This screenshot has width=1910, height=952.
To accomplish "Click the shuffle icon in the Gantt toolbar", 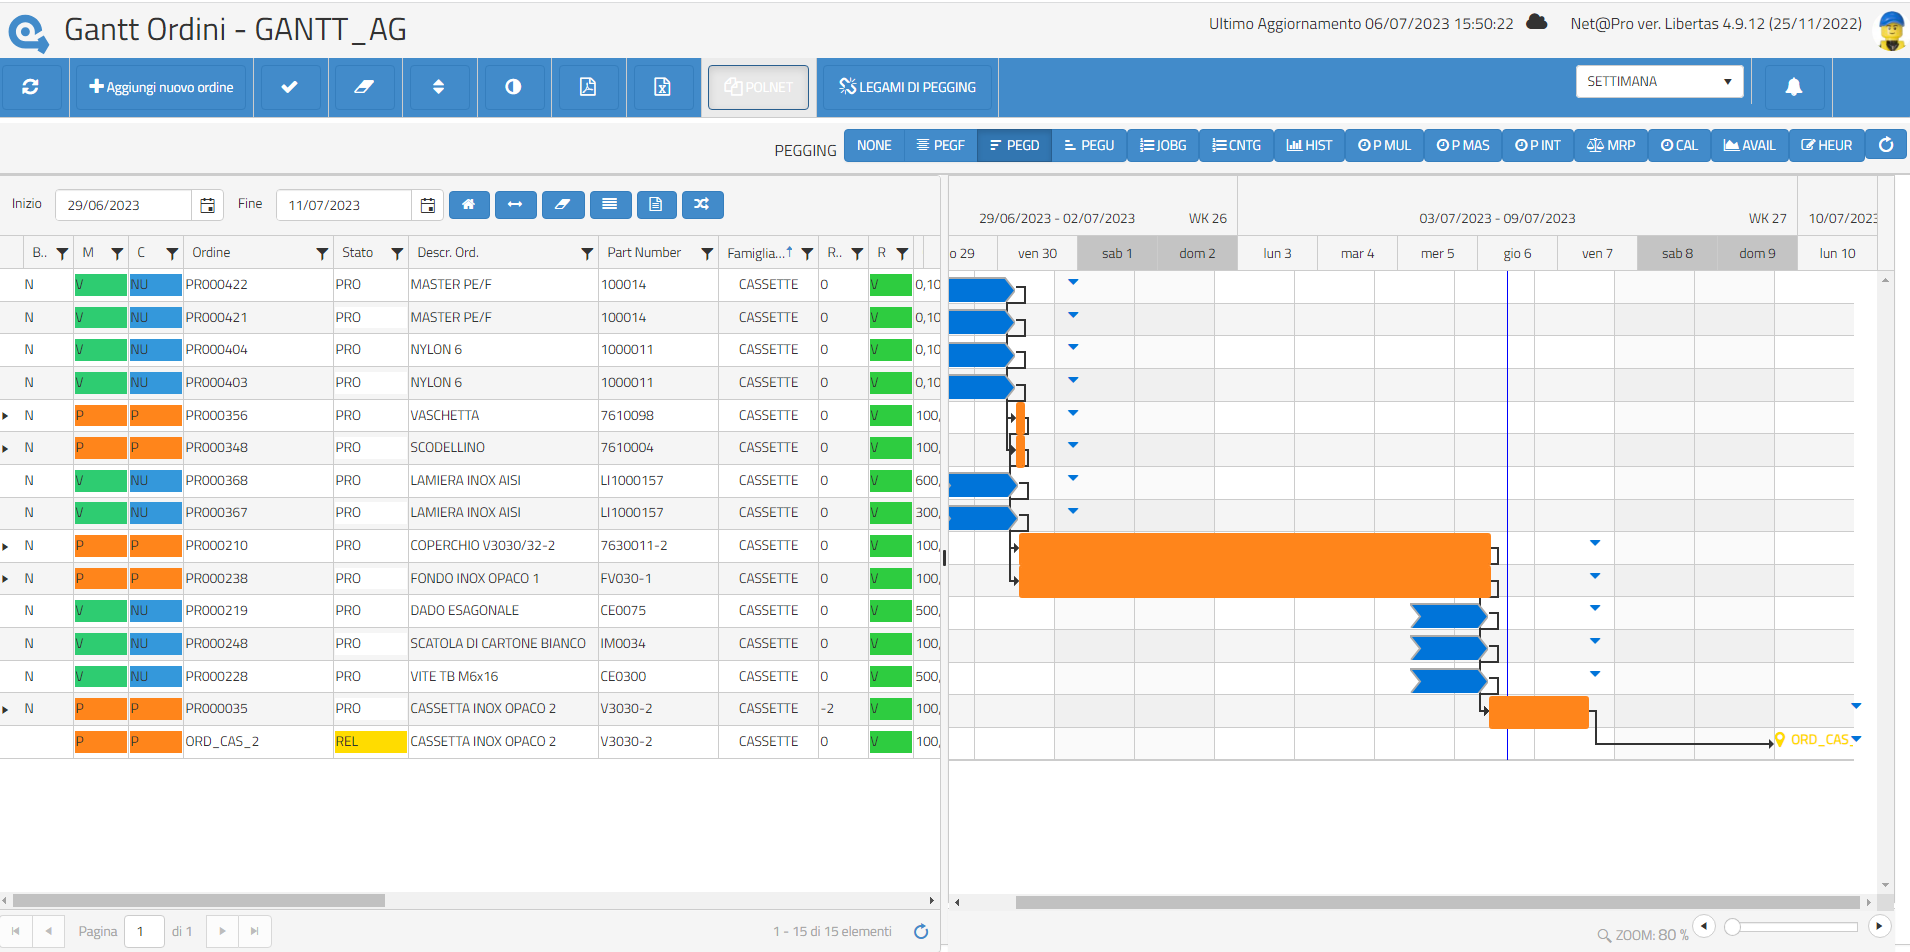I will click(702, 205).
